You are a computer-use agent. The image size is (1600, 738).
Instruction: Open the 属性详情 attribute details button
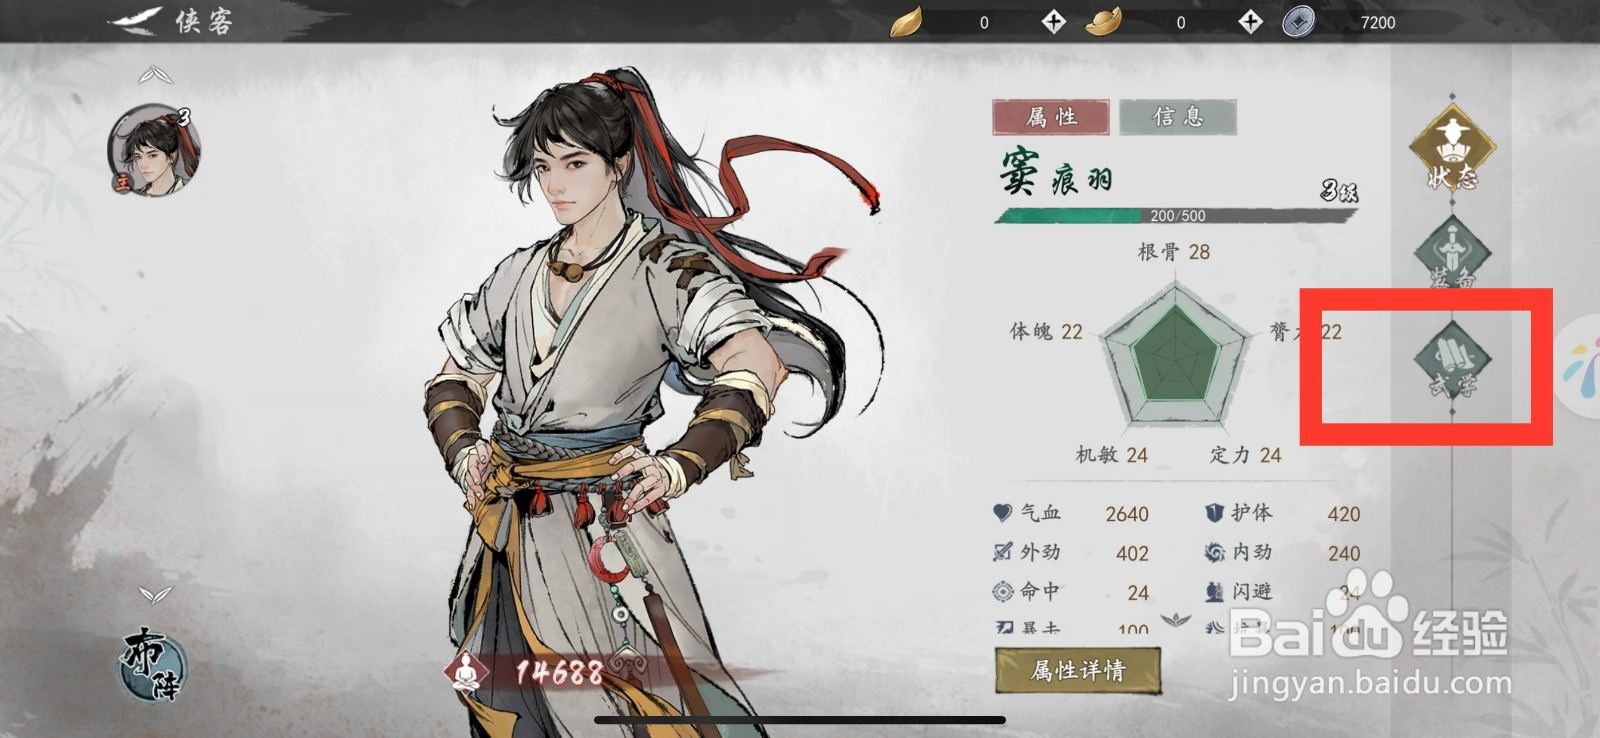(x=1078, y=670)
